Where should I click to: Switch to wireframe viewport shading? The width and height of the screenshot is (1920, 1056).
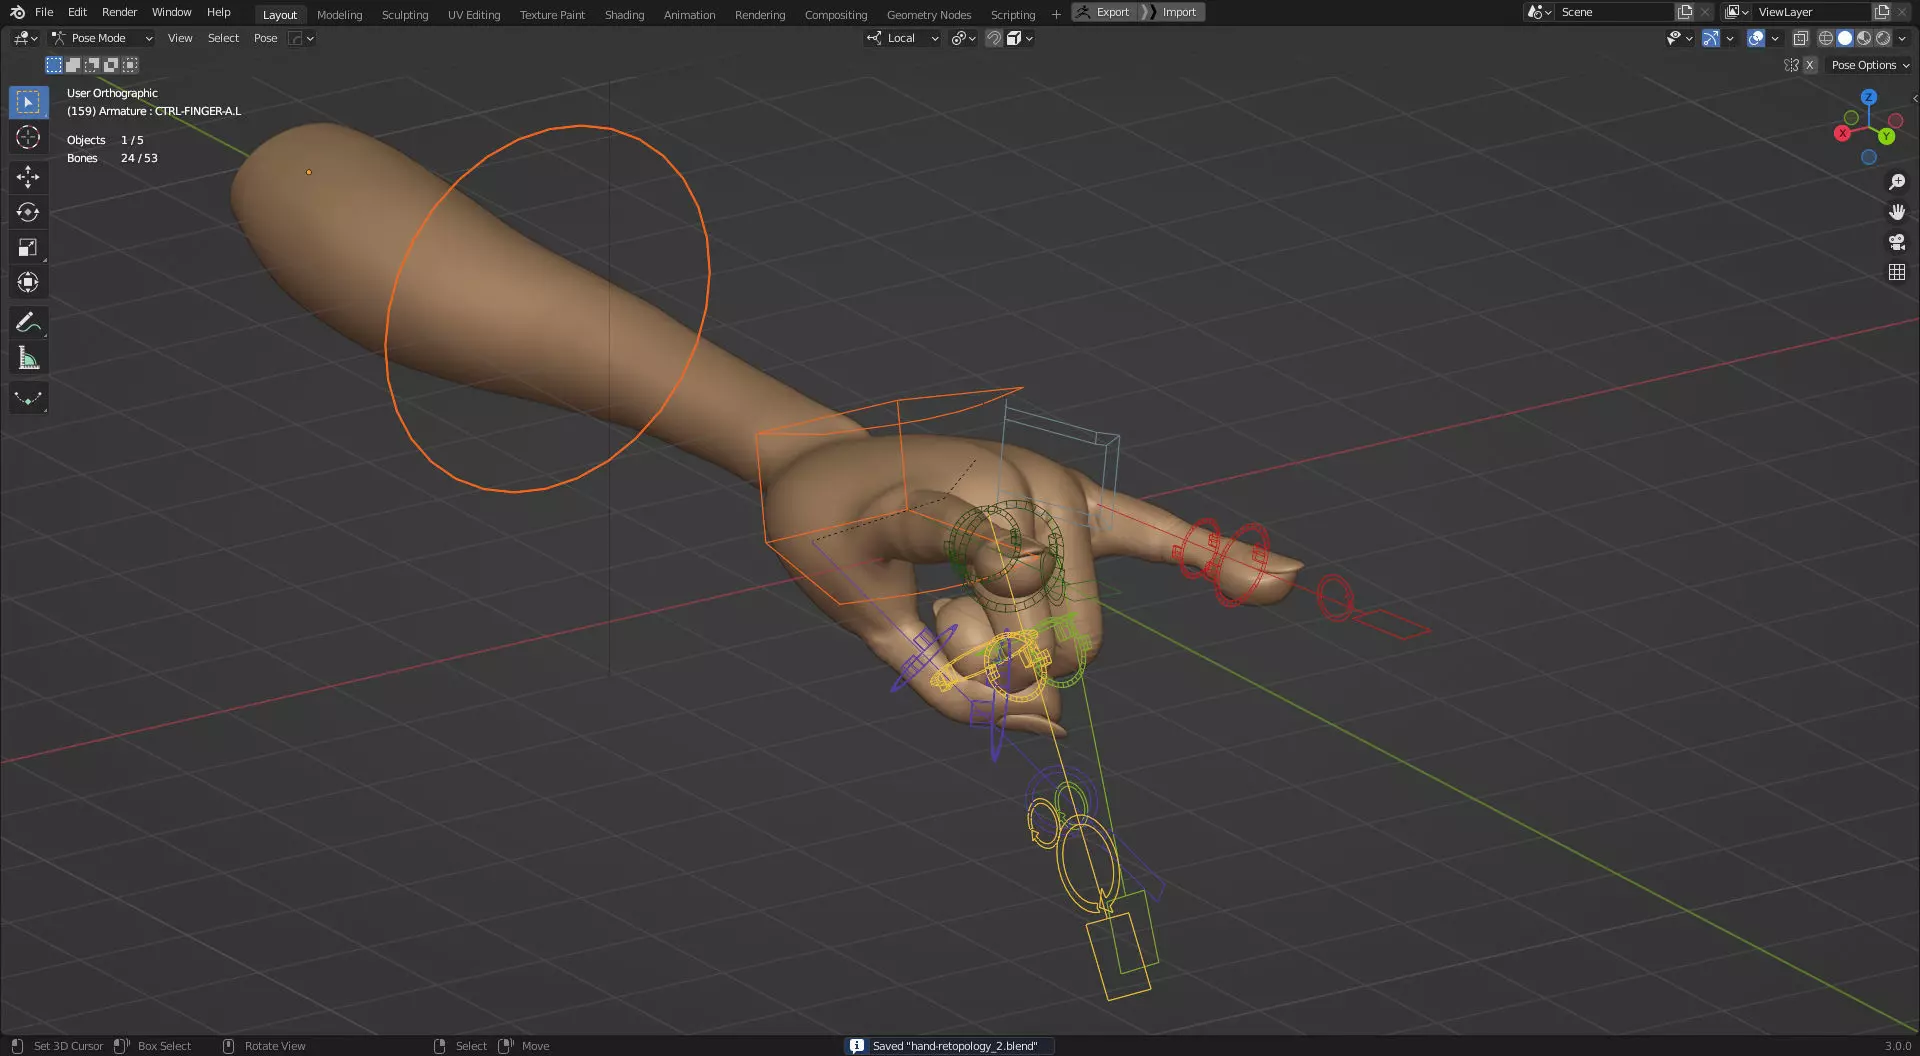pos(1826,38)
